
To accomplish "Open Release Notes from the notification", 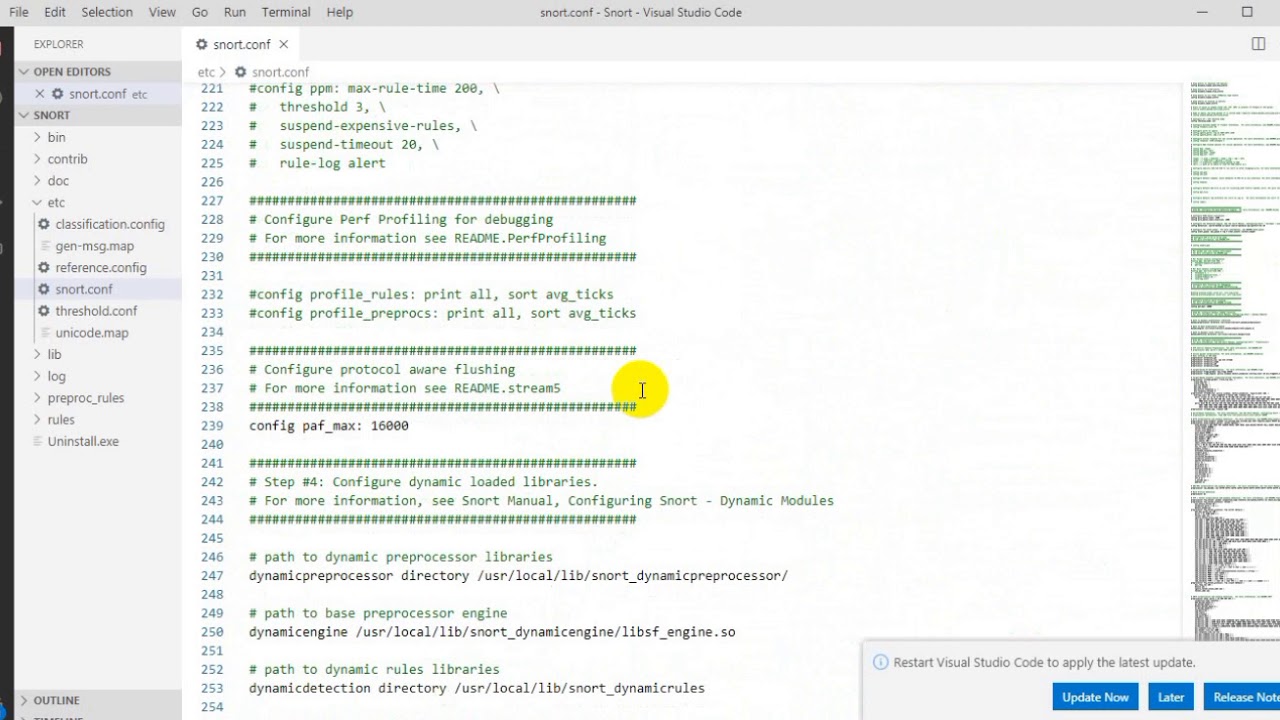I will tap(1243, 697).
